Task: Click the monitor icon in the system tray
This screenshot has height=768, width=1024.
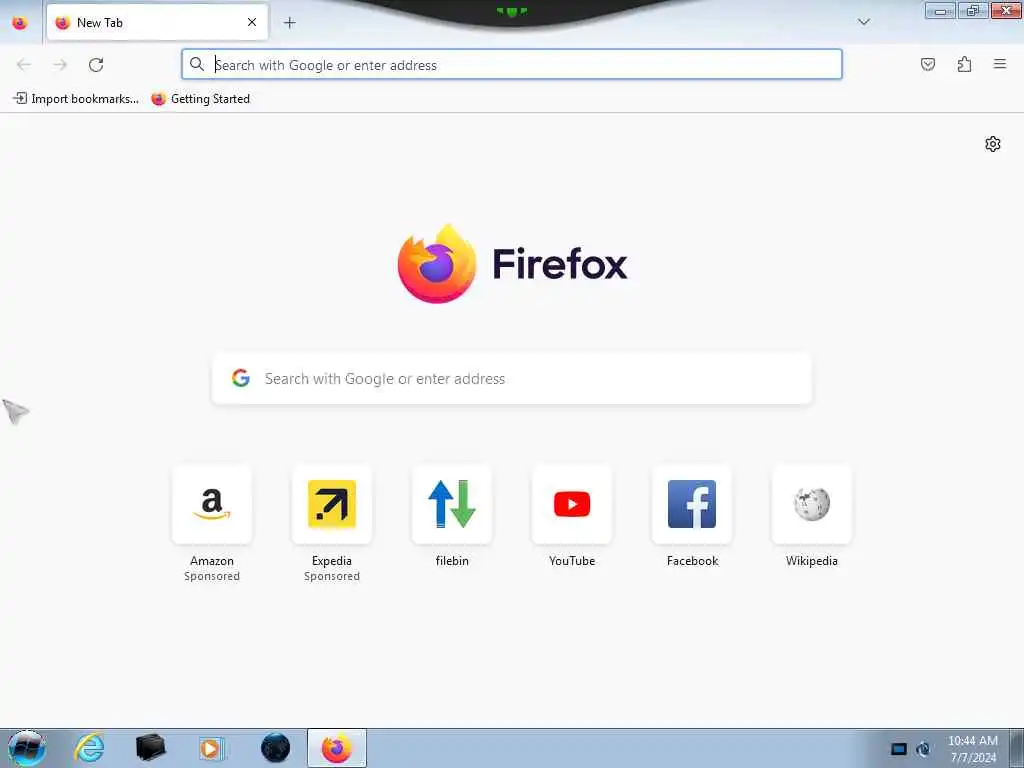Action: (899, 749)
